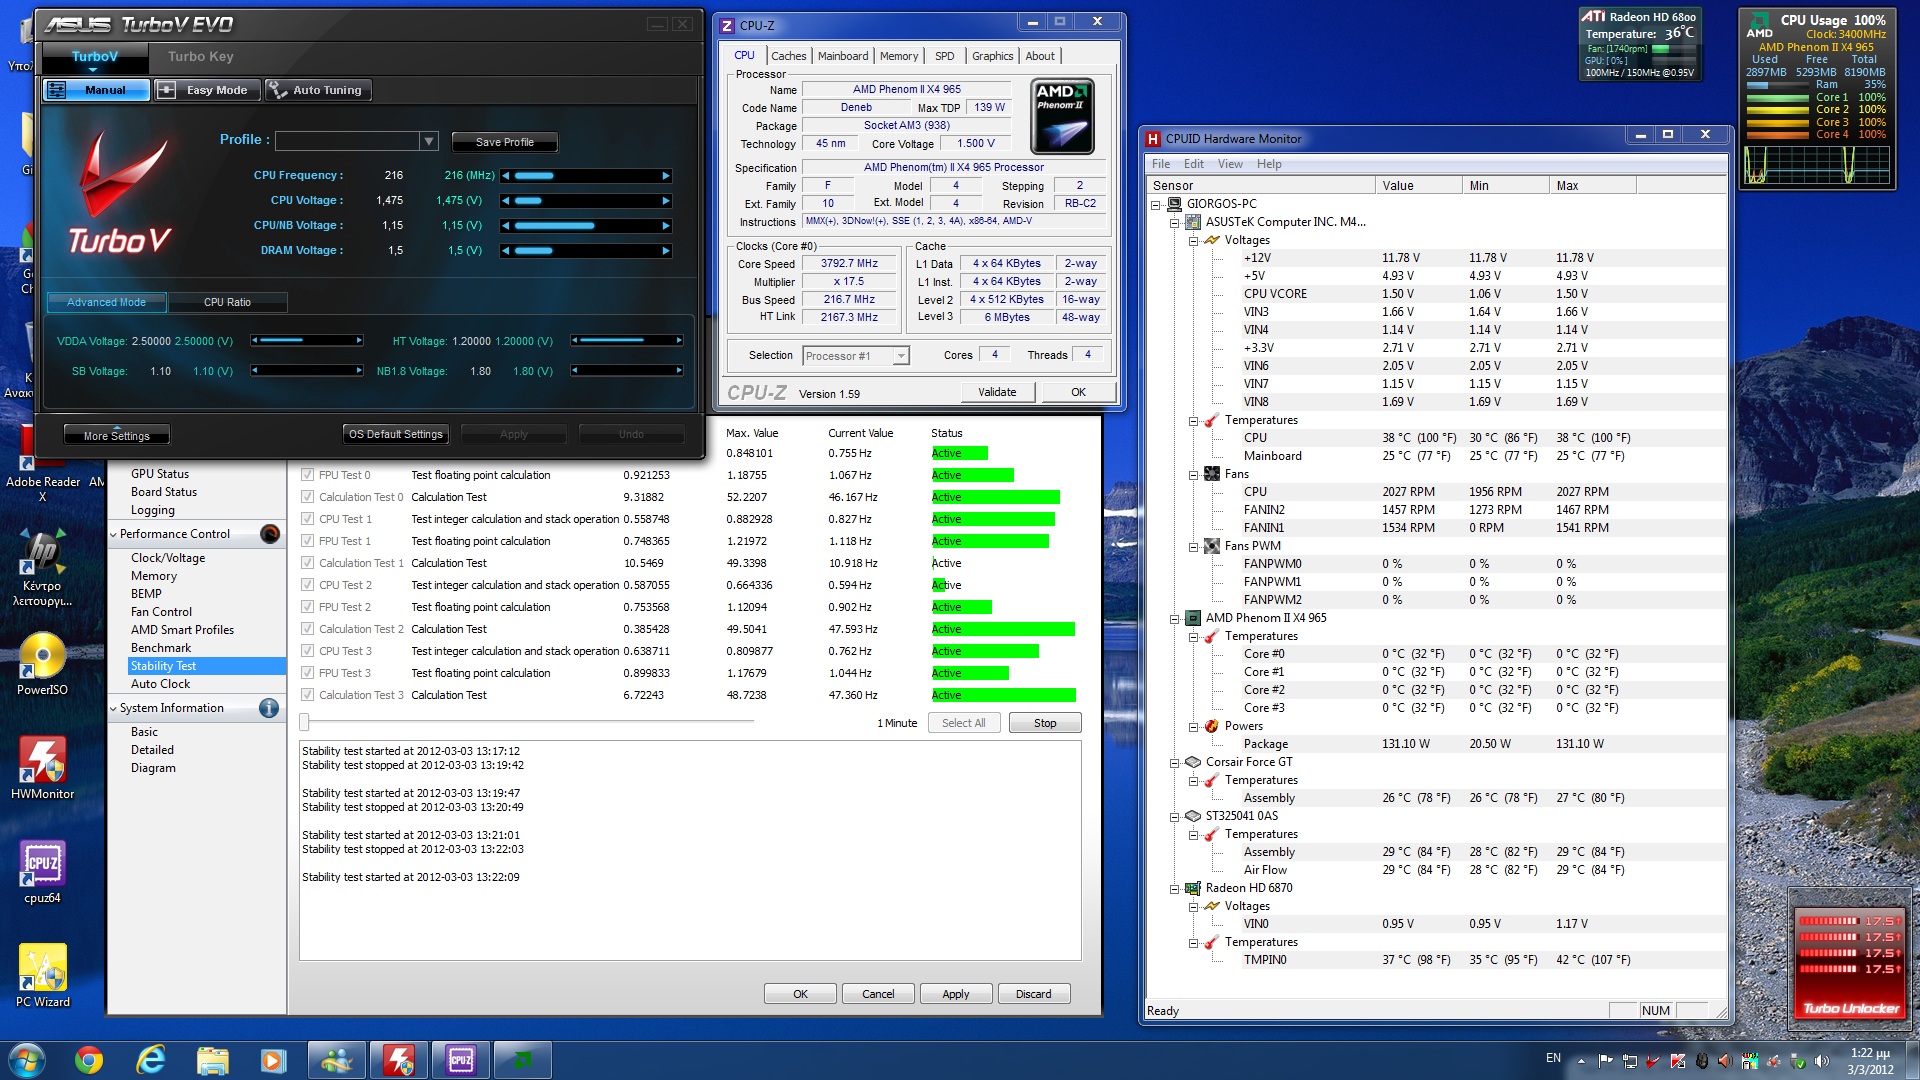This screenshot has height=1080, width=1920.
Task: Click the Easy Mode icon in TurboV
Action: point(166,90)
